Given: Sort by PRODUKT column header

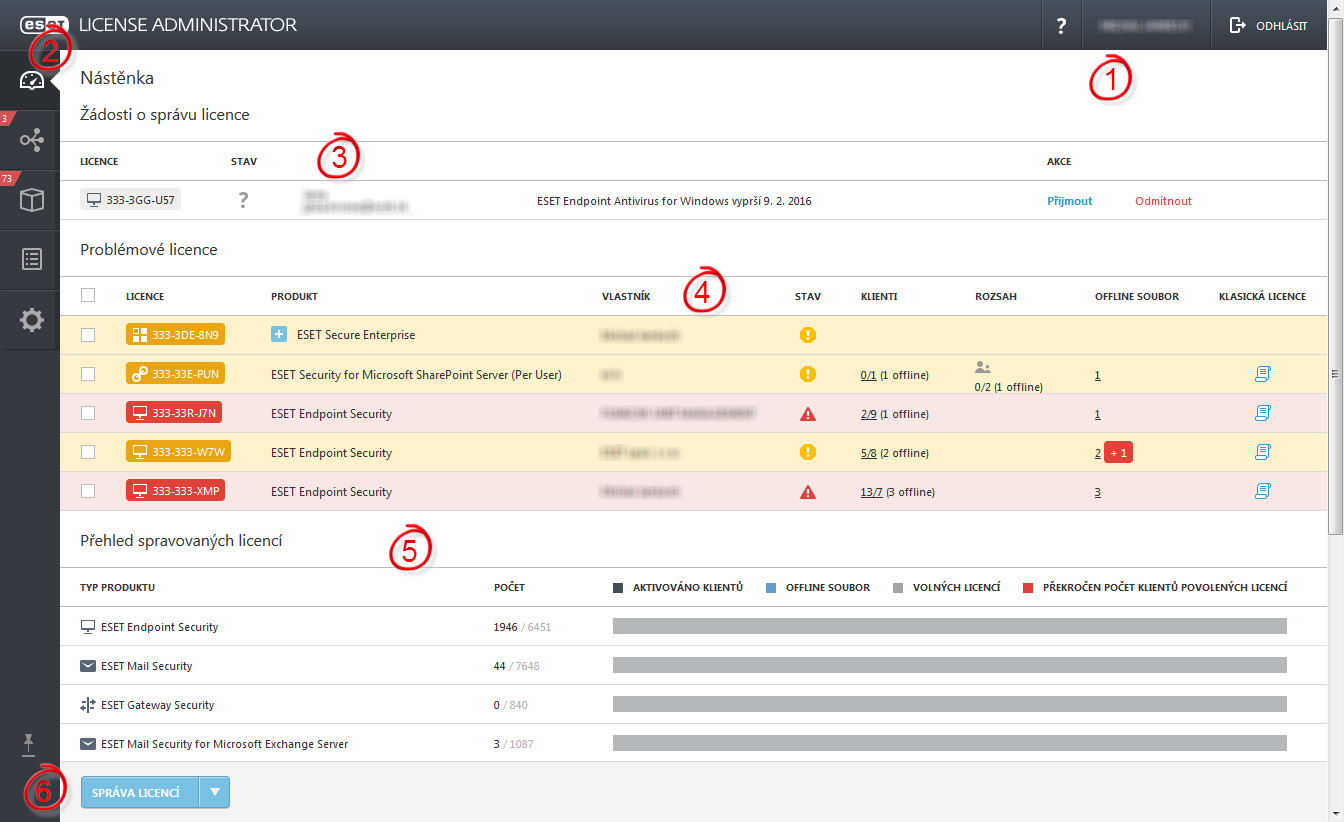Looking at the screenshot, I should pyautogui.click(x=294, y=297).
